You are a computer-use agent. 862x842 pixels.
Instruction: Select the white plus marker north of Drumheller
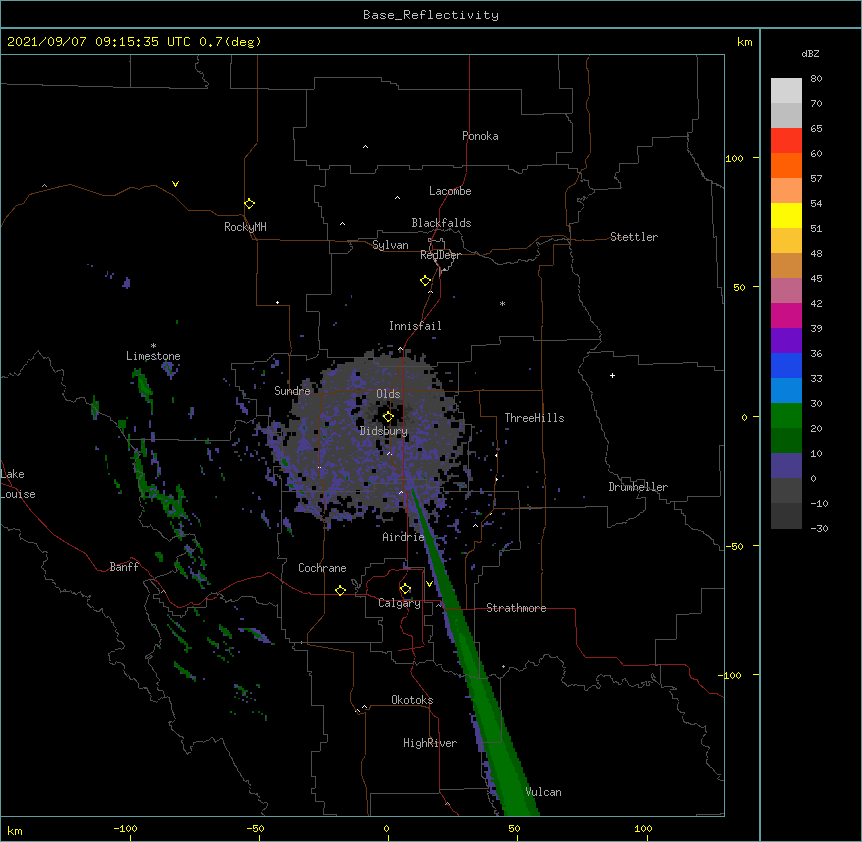[x=612, y=375]
